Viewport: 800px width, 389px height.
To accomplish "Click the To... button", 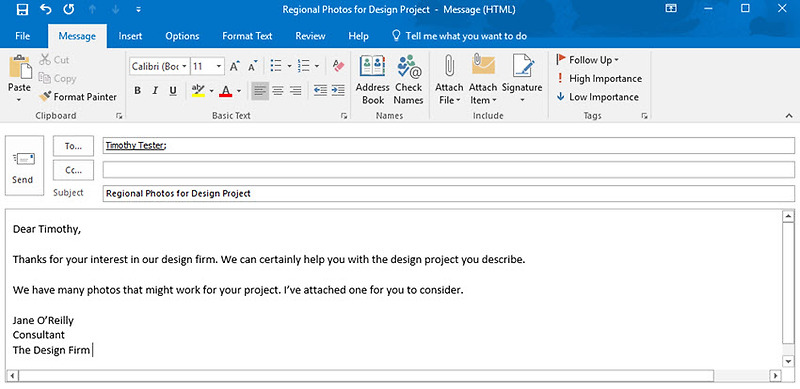I will [73, 146].
